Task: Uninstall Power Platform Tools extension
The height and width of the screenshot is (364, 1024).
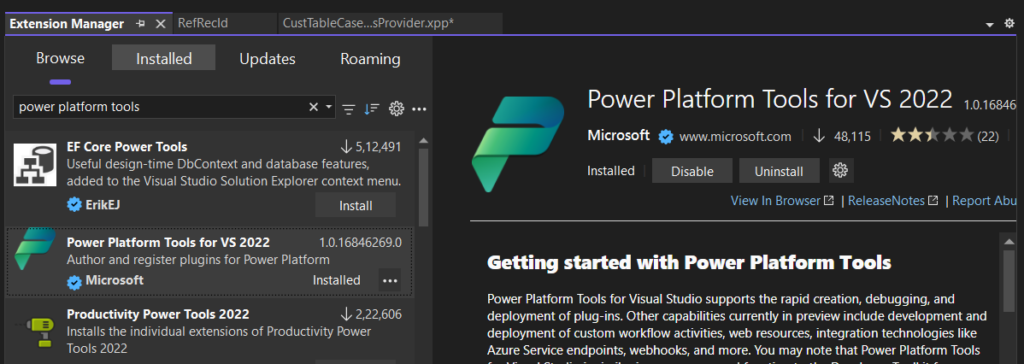Action: click(779, 171)
